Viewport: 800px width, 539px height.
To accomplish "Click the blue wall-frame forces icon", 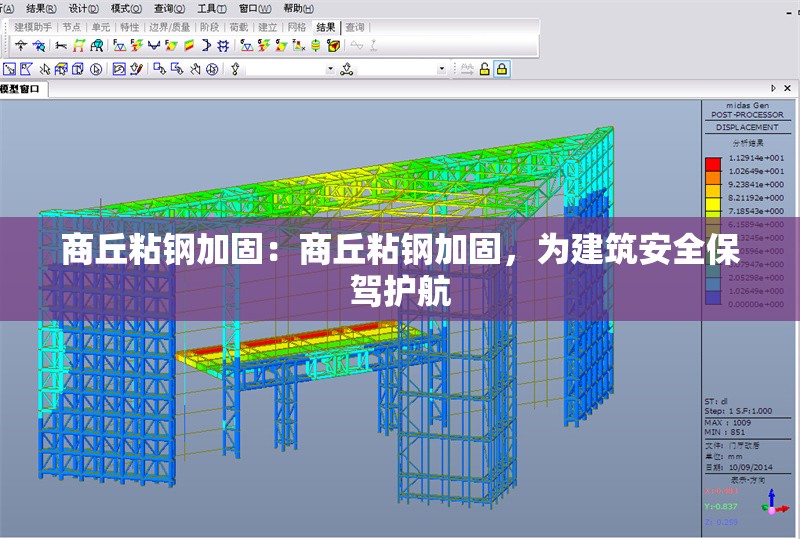I will coord(223,46).
